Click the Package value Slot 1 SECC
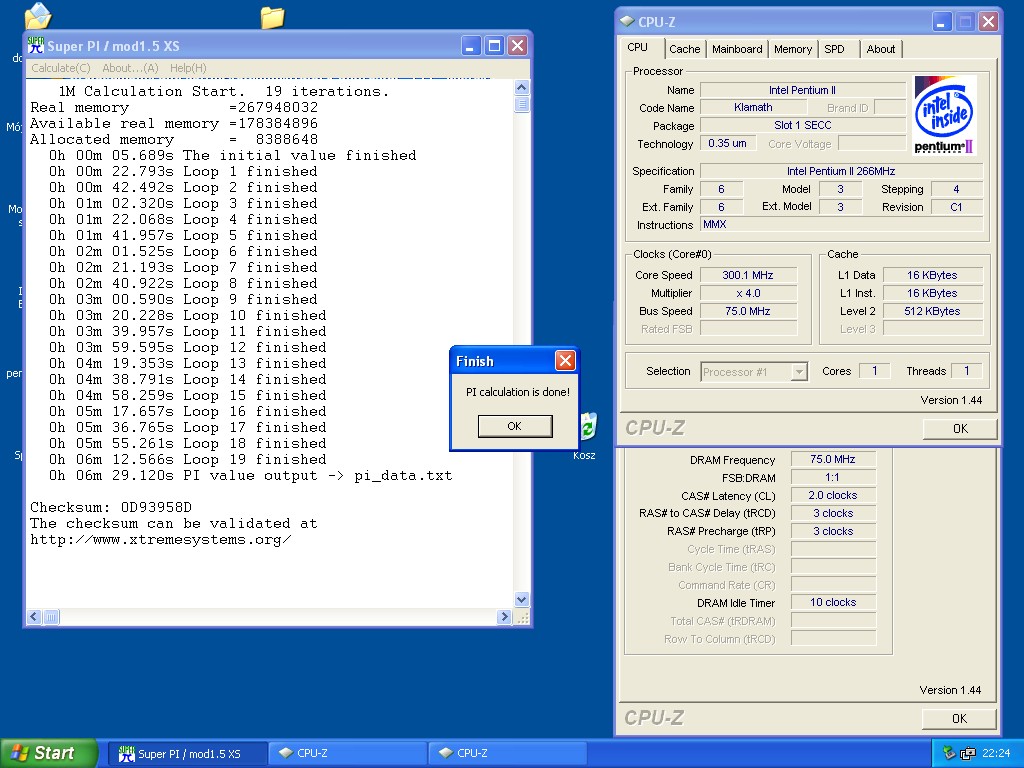This screenshot has width=1024, height=768. [803, 125]
